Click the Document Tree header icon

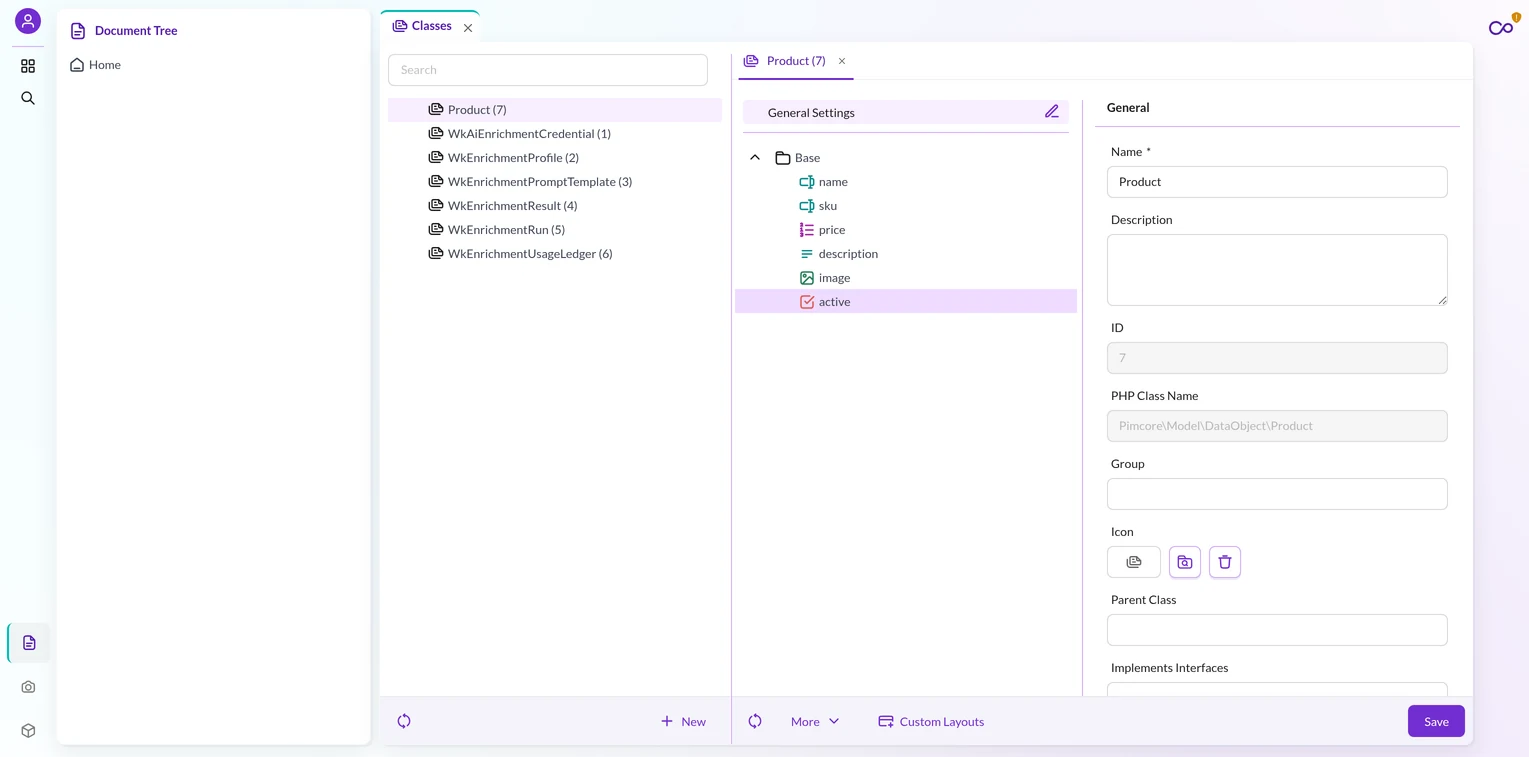[x=78, y=31]
